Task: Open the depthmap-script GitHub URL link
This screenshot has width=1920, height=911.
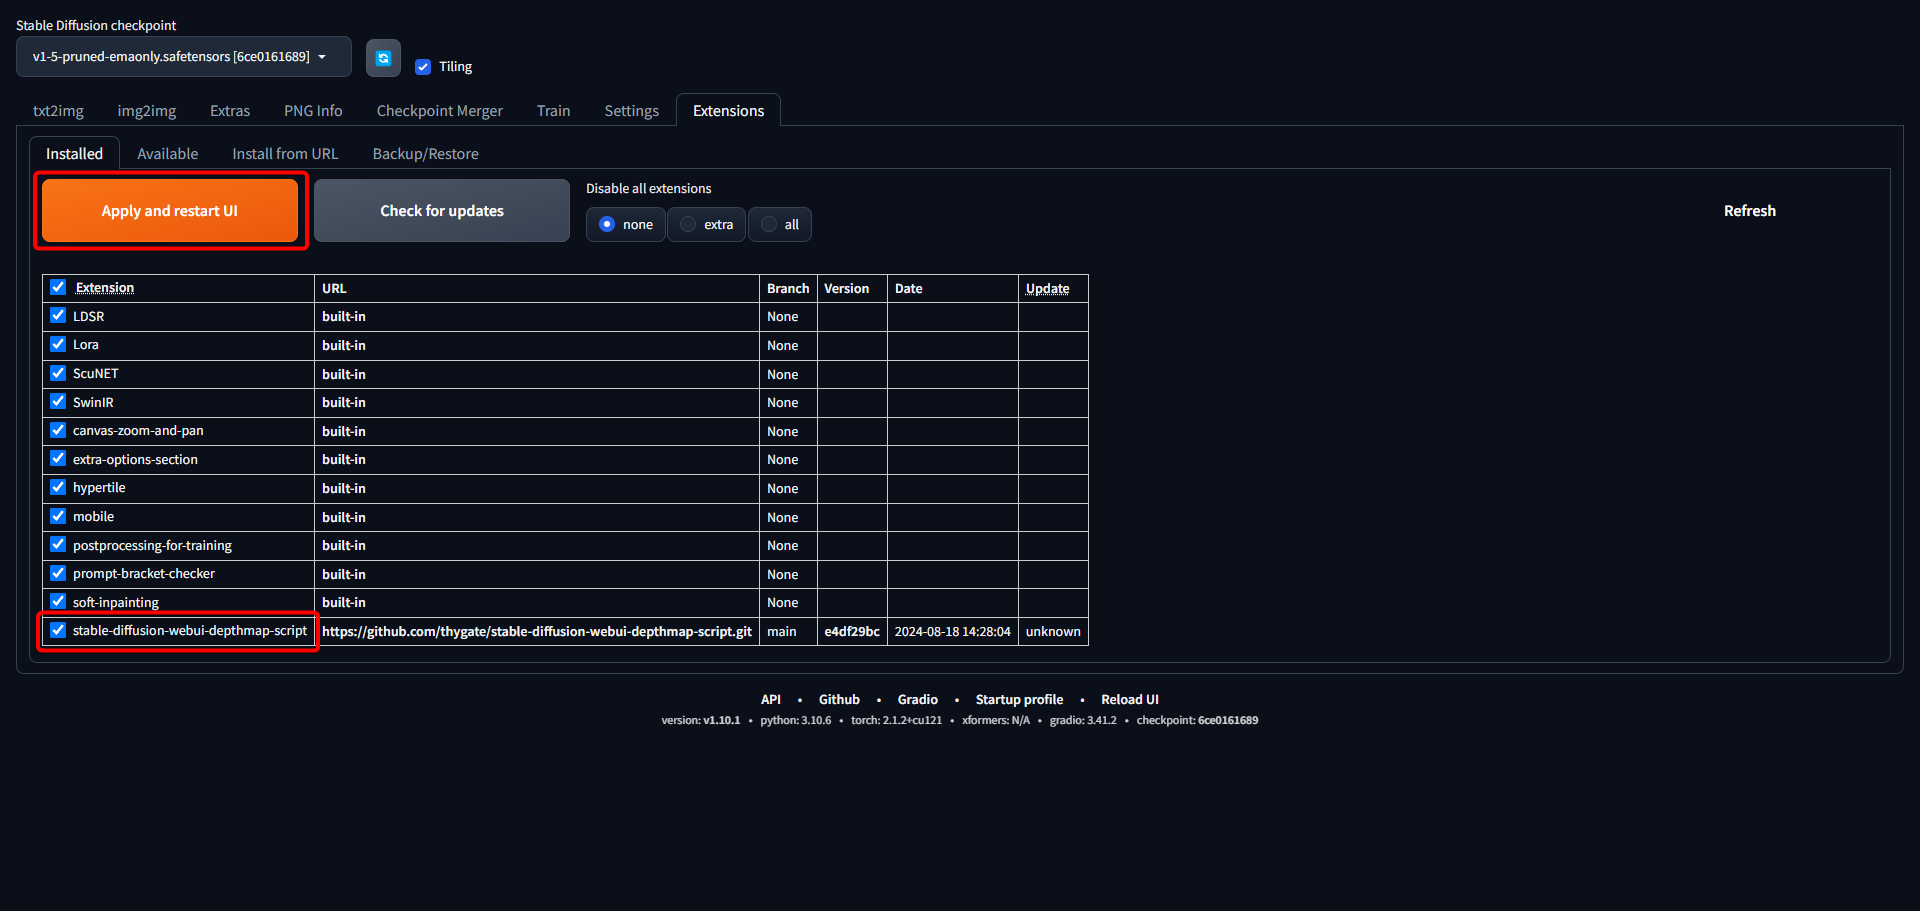Action: (x=536, y=632)
